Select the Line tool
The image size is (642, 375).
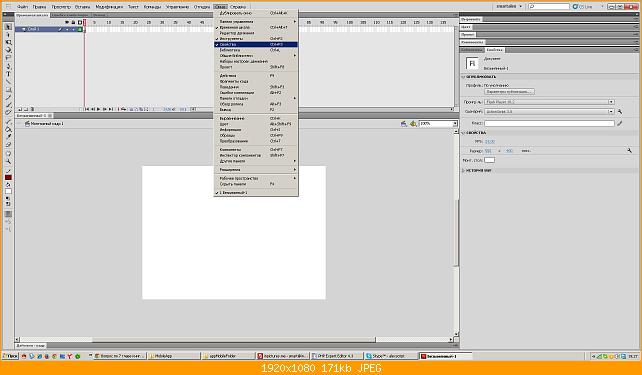(8, 82)
